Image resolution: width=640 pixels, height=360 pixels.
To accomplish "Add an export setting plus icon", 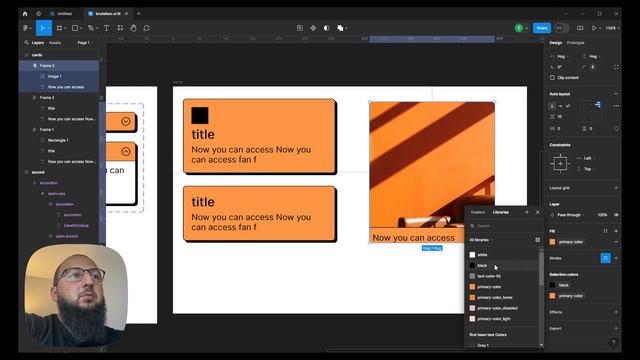I will pos(616,328).
